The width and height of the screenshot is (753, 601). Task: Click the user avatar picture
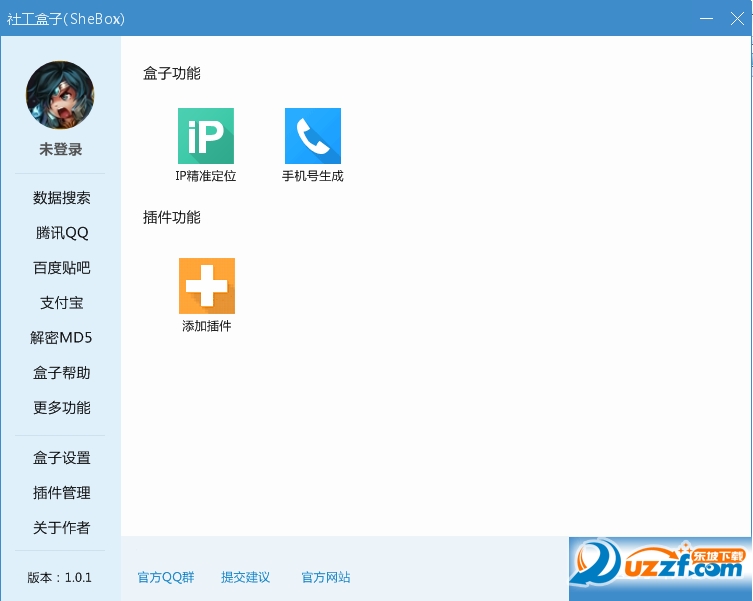click(x=60, y=95)
